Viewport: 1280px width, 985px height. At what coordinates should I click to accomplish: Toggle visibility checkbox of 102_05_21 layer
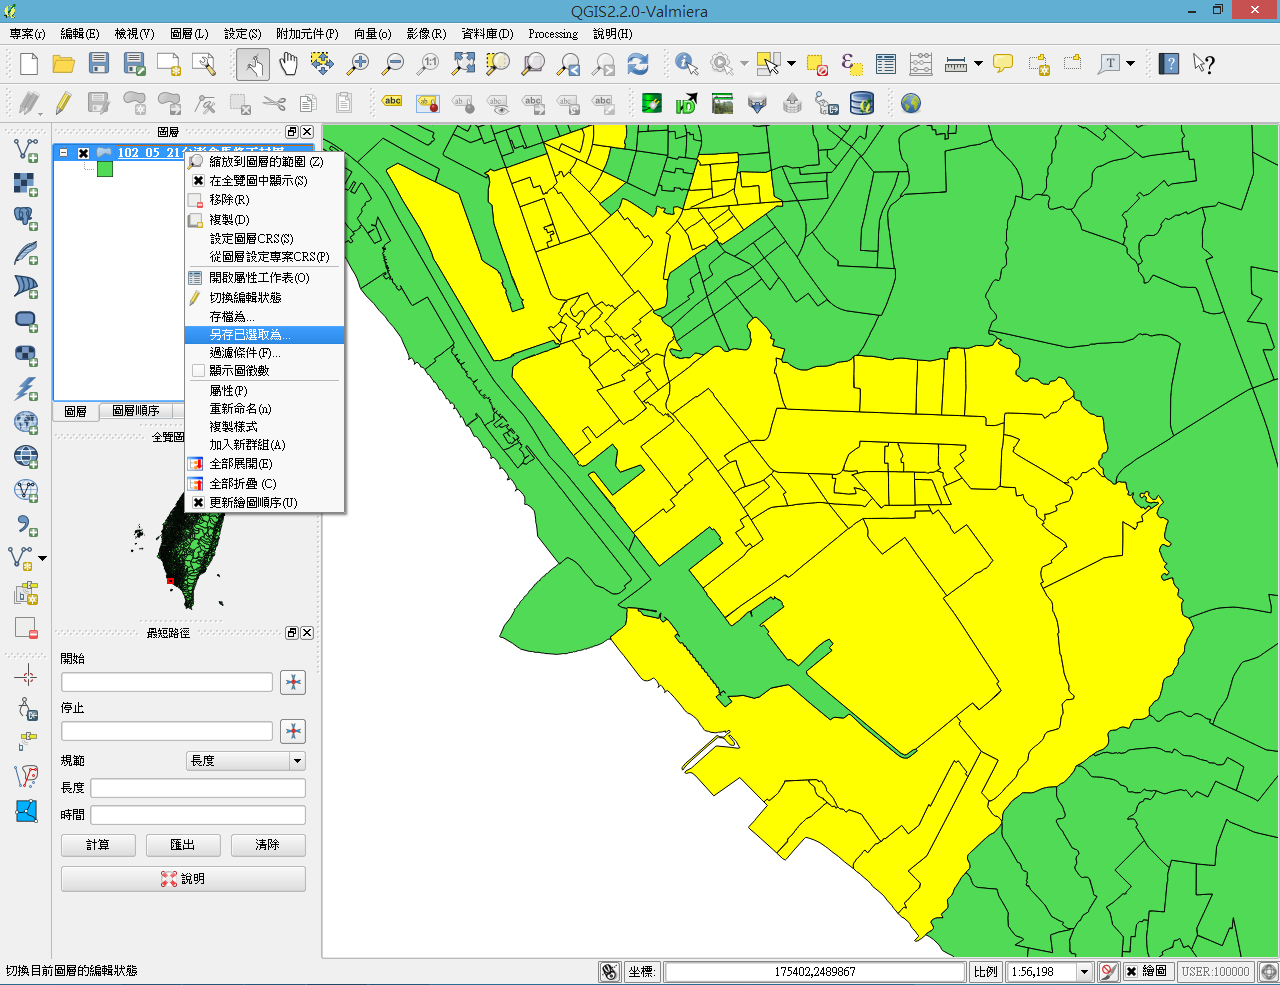pyautogui.click(x=84, y=153)
